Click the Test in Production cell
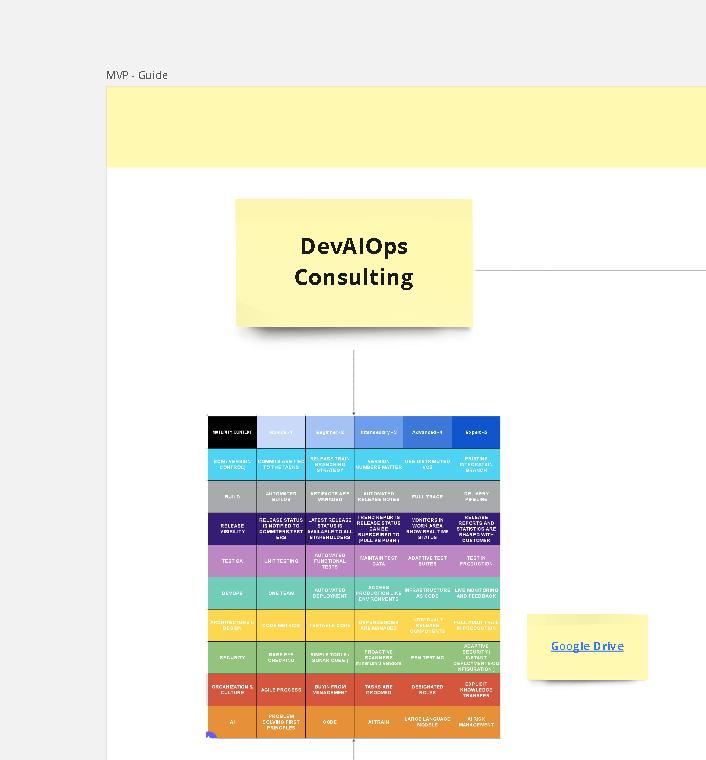 [x=476, y=561]
